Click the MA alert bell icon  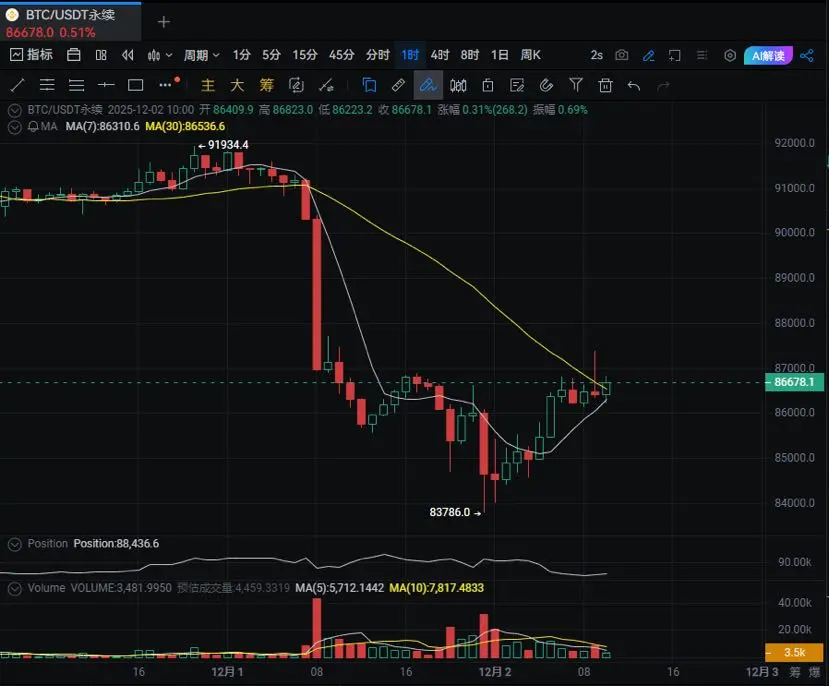pyautogui.click(x=33, y=126)
